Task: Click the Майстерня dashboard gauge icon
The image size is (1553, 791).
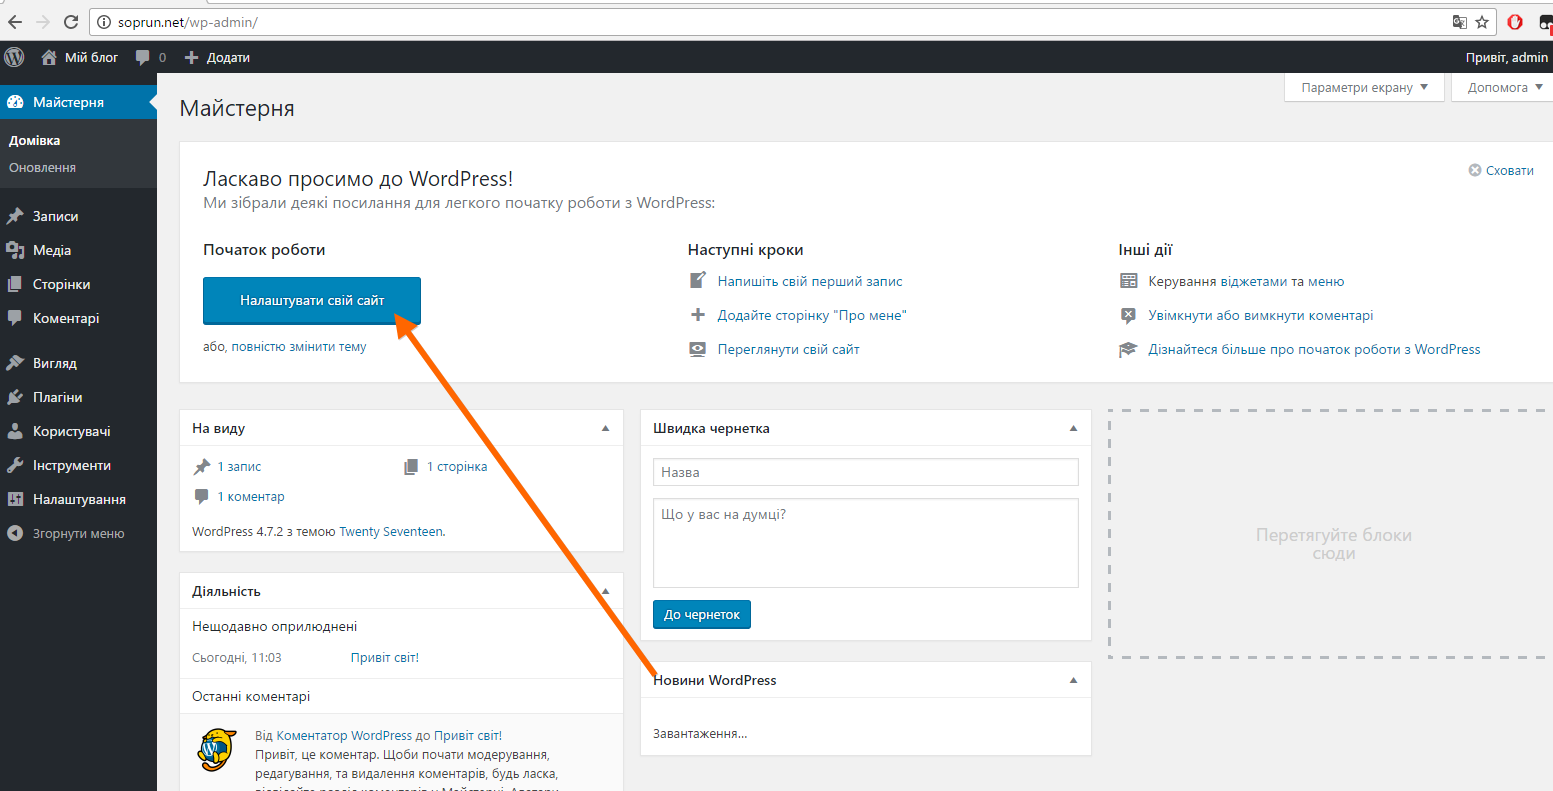Action: point(15,102)
